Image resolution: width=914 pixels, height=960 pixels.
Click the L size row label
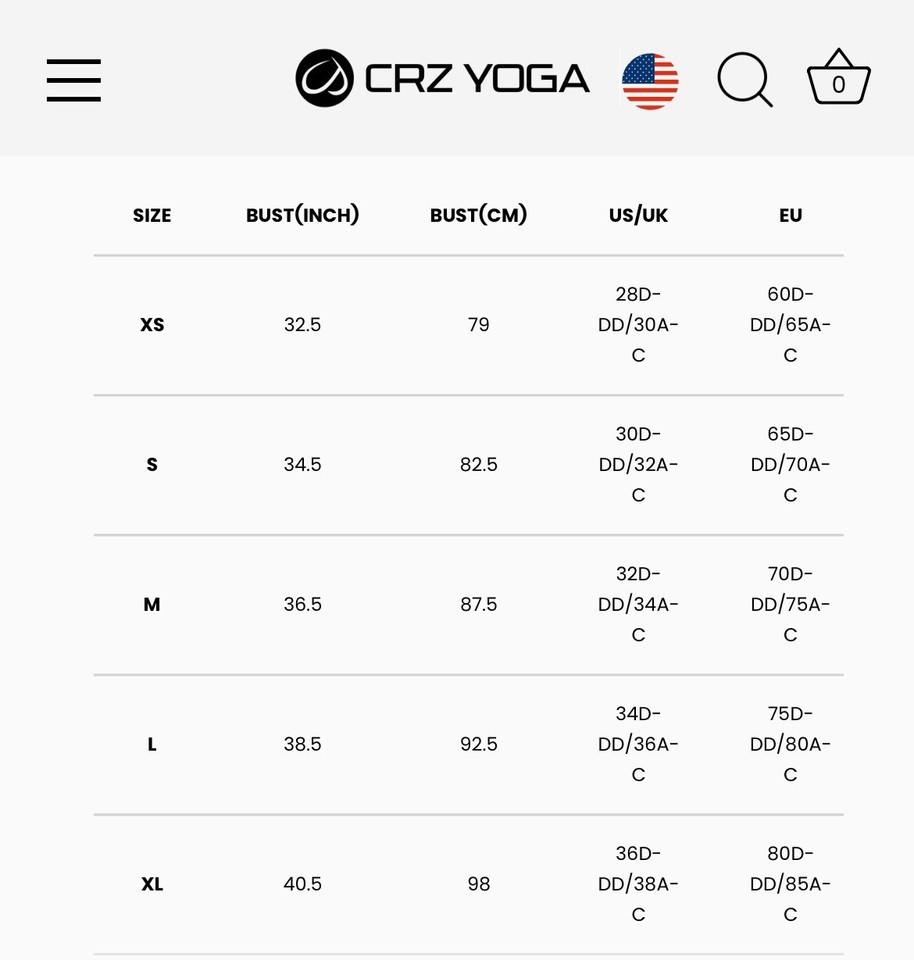point(152,744)
